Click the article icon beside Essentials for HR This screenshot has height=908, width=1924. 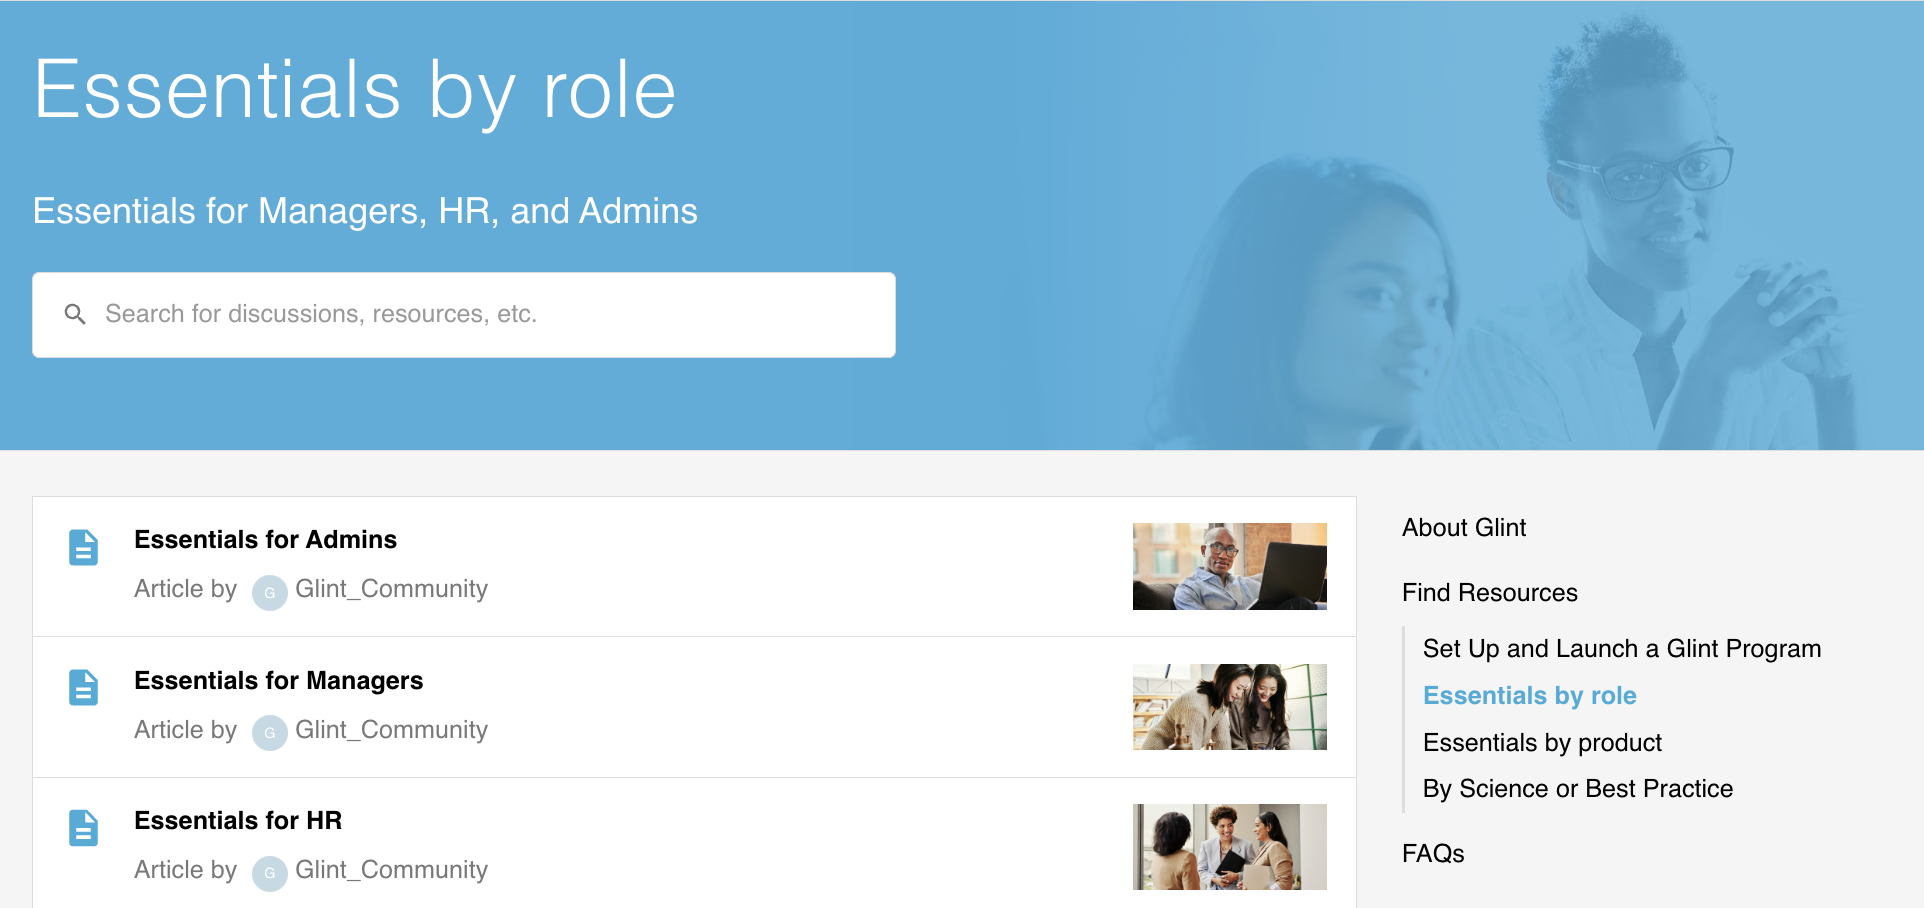tap(84, 828)
